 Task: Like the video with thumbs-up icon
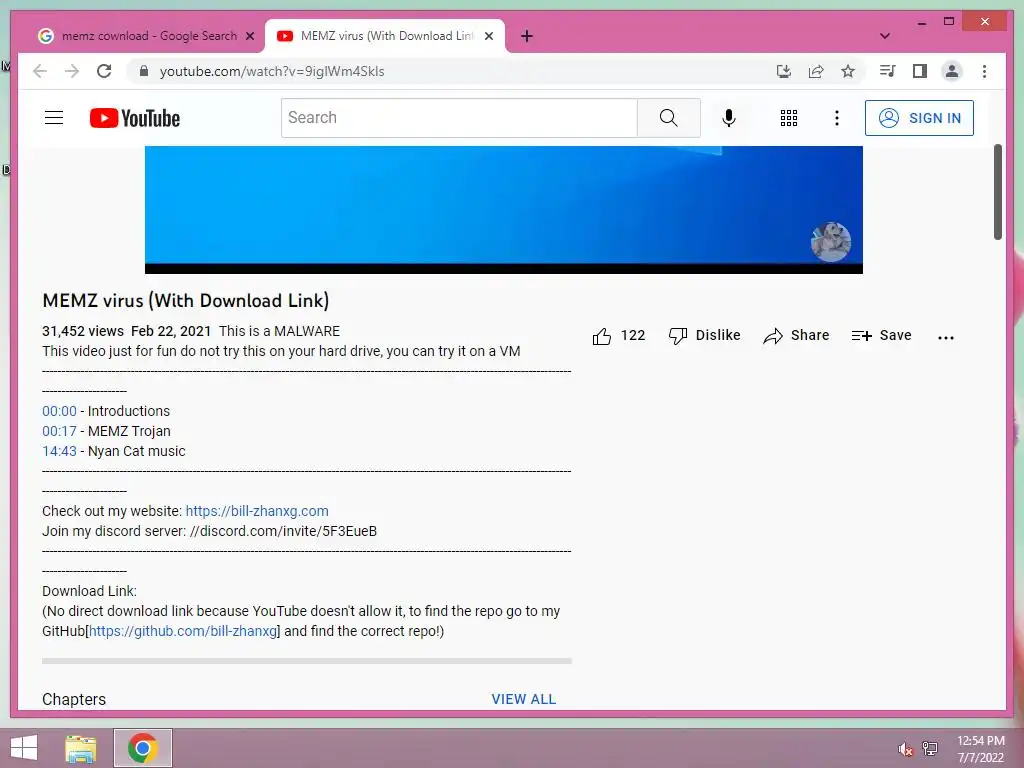(601, 336)
